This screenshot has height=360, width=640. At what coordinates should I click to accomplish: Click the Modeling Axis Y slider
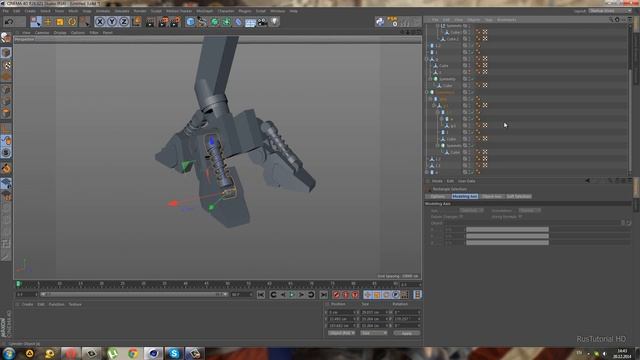[x=507, y=236]
